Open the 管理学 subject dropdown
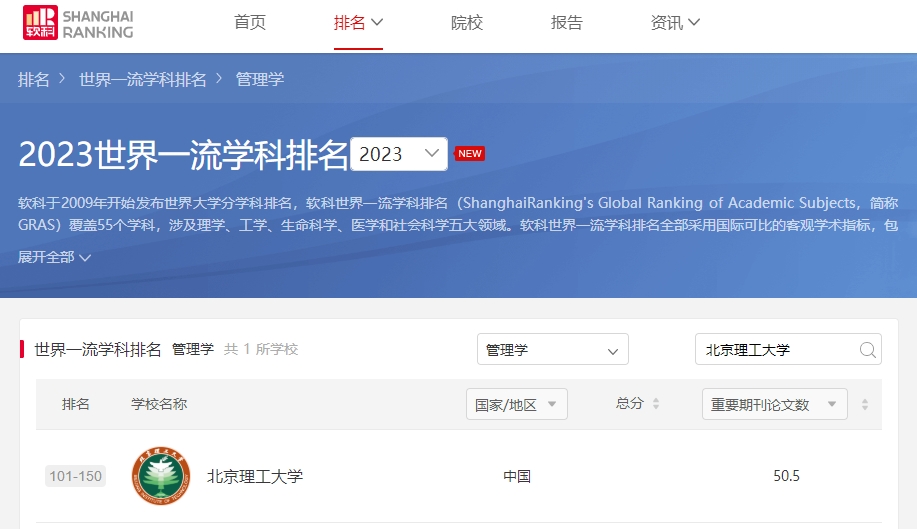This screenshot has height=529, width=917. coord(552,350)
